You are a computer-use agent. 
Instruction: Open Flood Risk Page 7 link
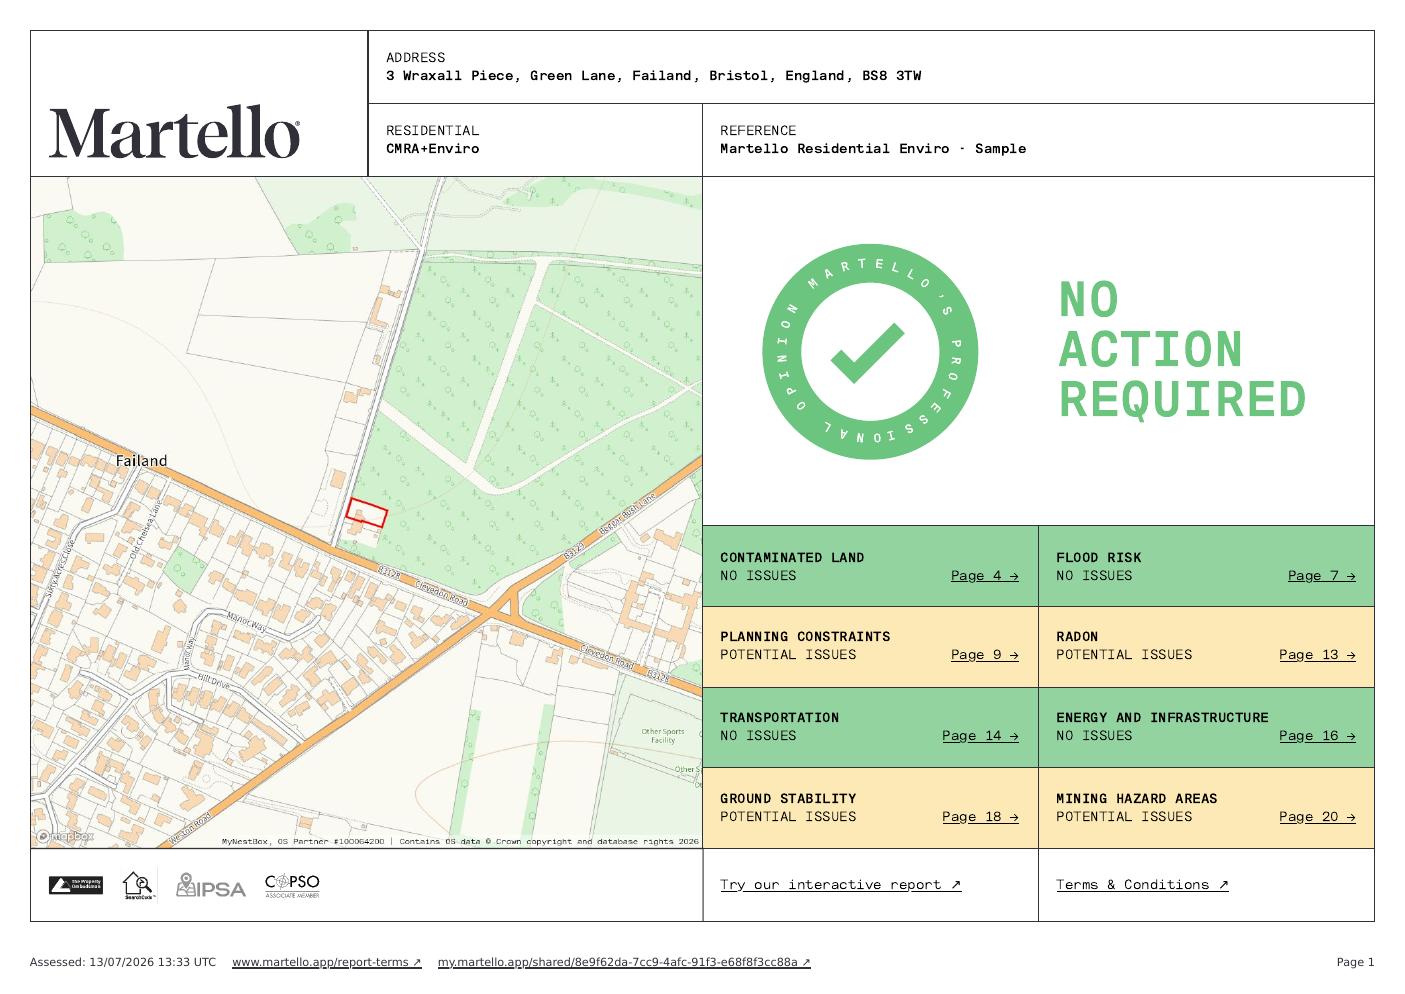[x=1321, y=575]
